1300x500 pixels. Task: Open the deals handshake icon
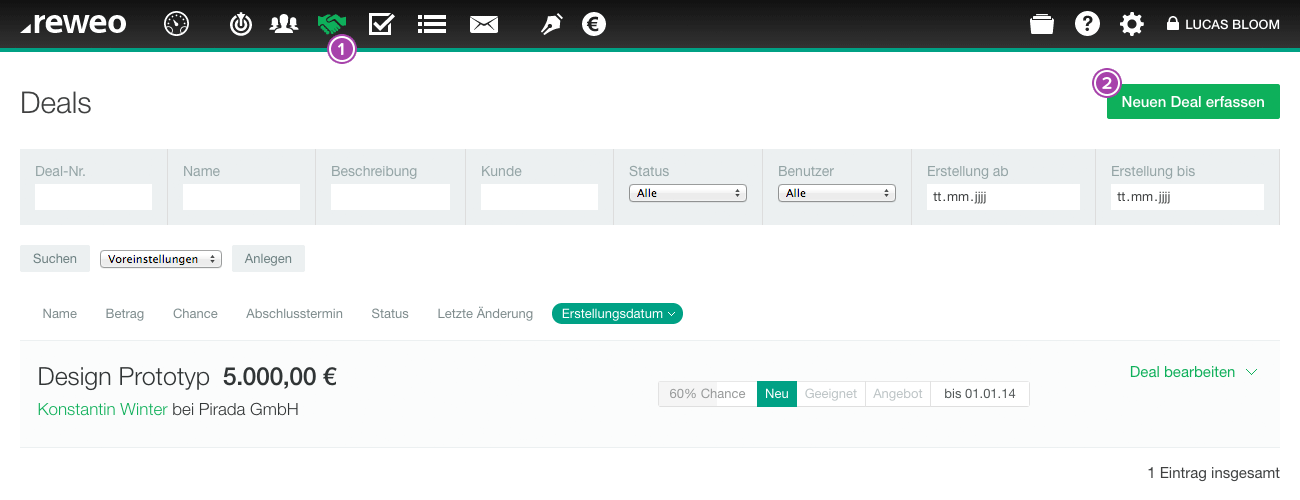332,24
